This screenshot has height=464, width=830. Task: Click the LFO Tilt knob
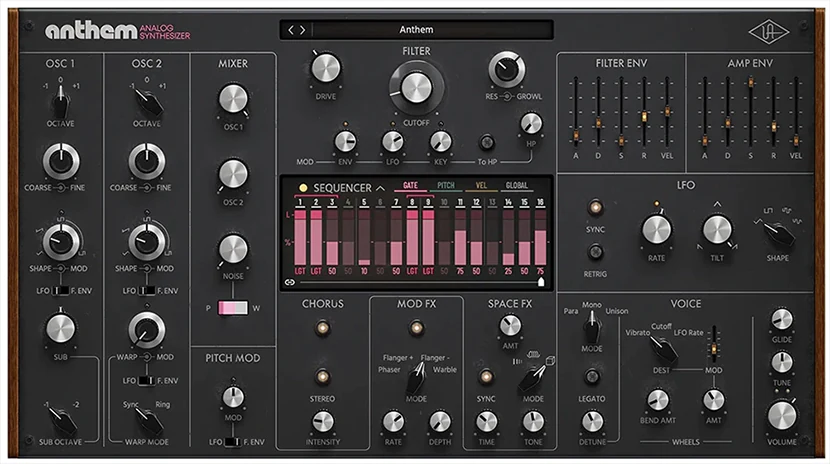point(717,230)
